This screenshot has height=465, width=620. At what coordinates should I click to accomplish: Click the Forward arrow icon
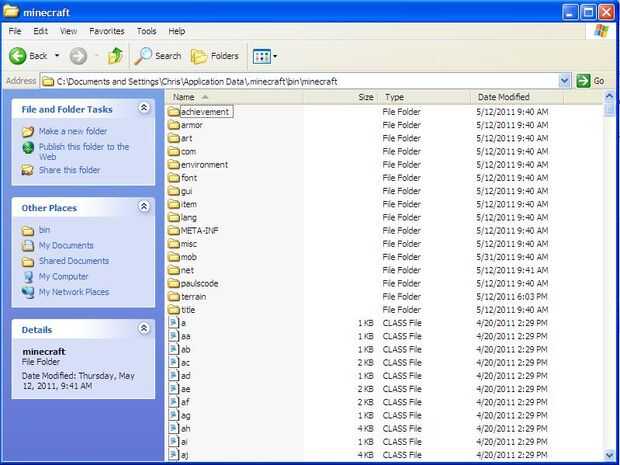click(x=78, y=56)
